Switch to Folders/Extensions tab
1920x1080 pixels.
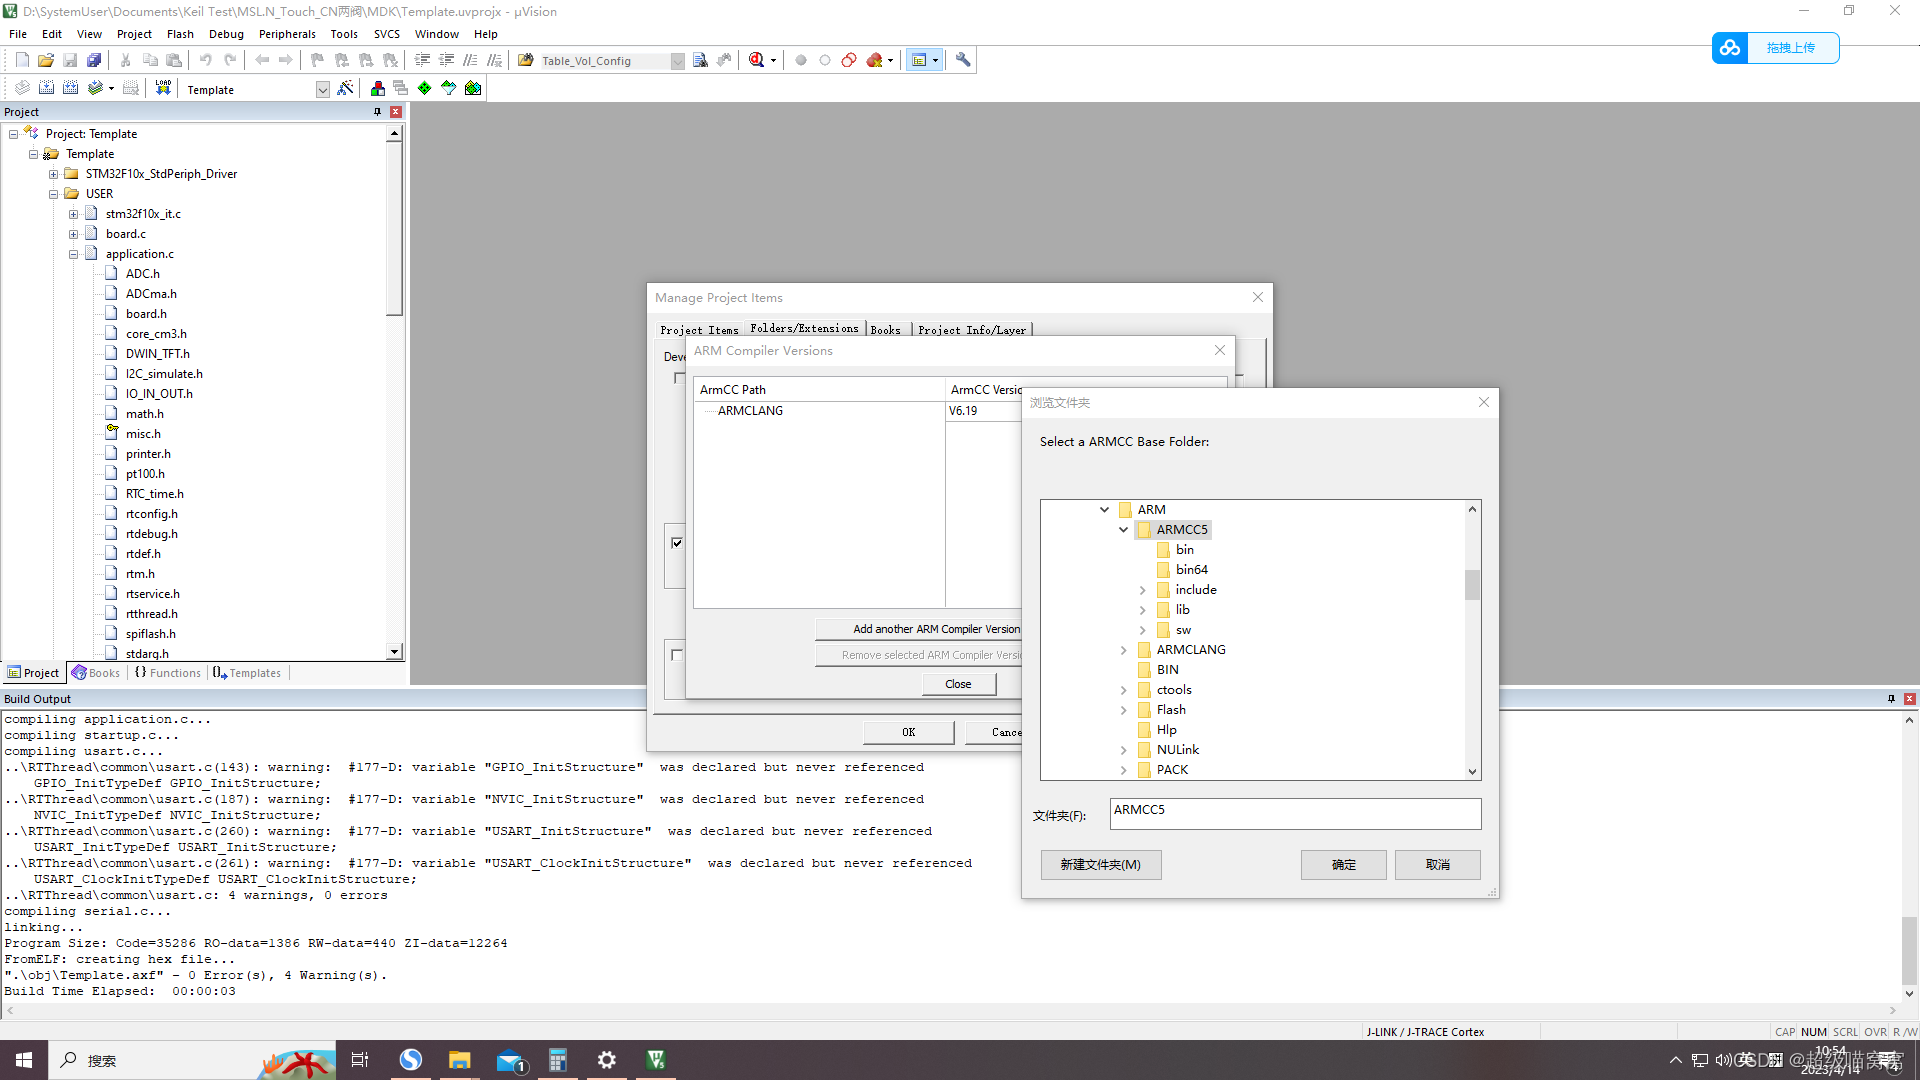(804, 328)
